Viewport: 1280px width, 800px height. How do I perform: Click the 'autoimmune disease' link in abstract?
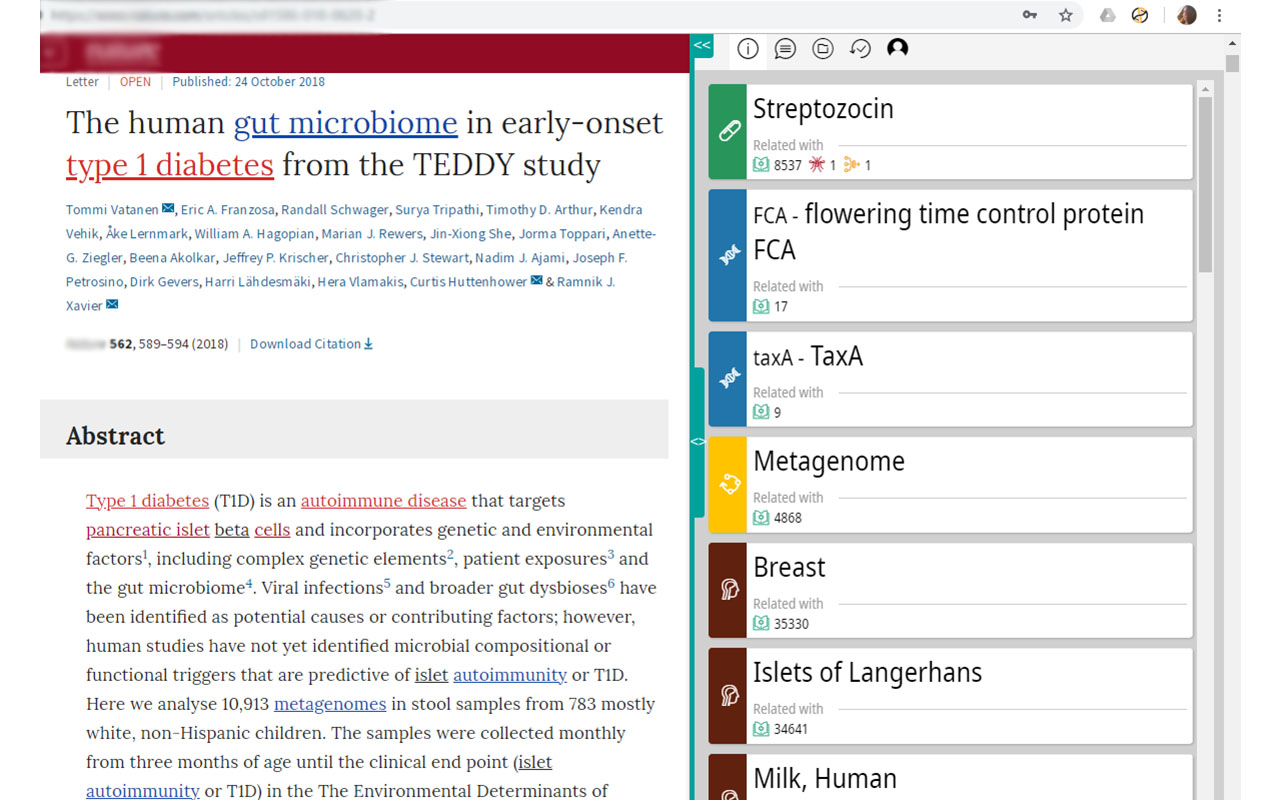coord(383,501)
